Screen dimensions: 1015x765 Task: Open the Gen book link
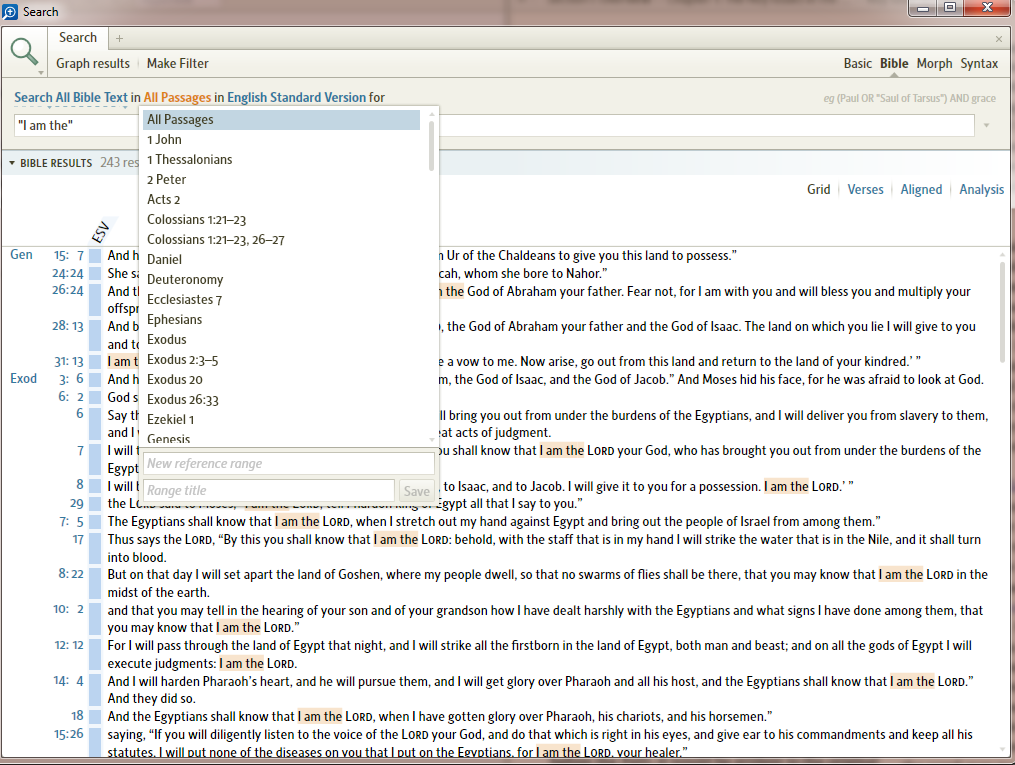[x=21, y=255]
